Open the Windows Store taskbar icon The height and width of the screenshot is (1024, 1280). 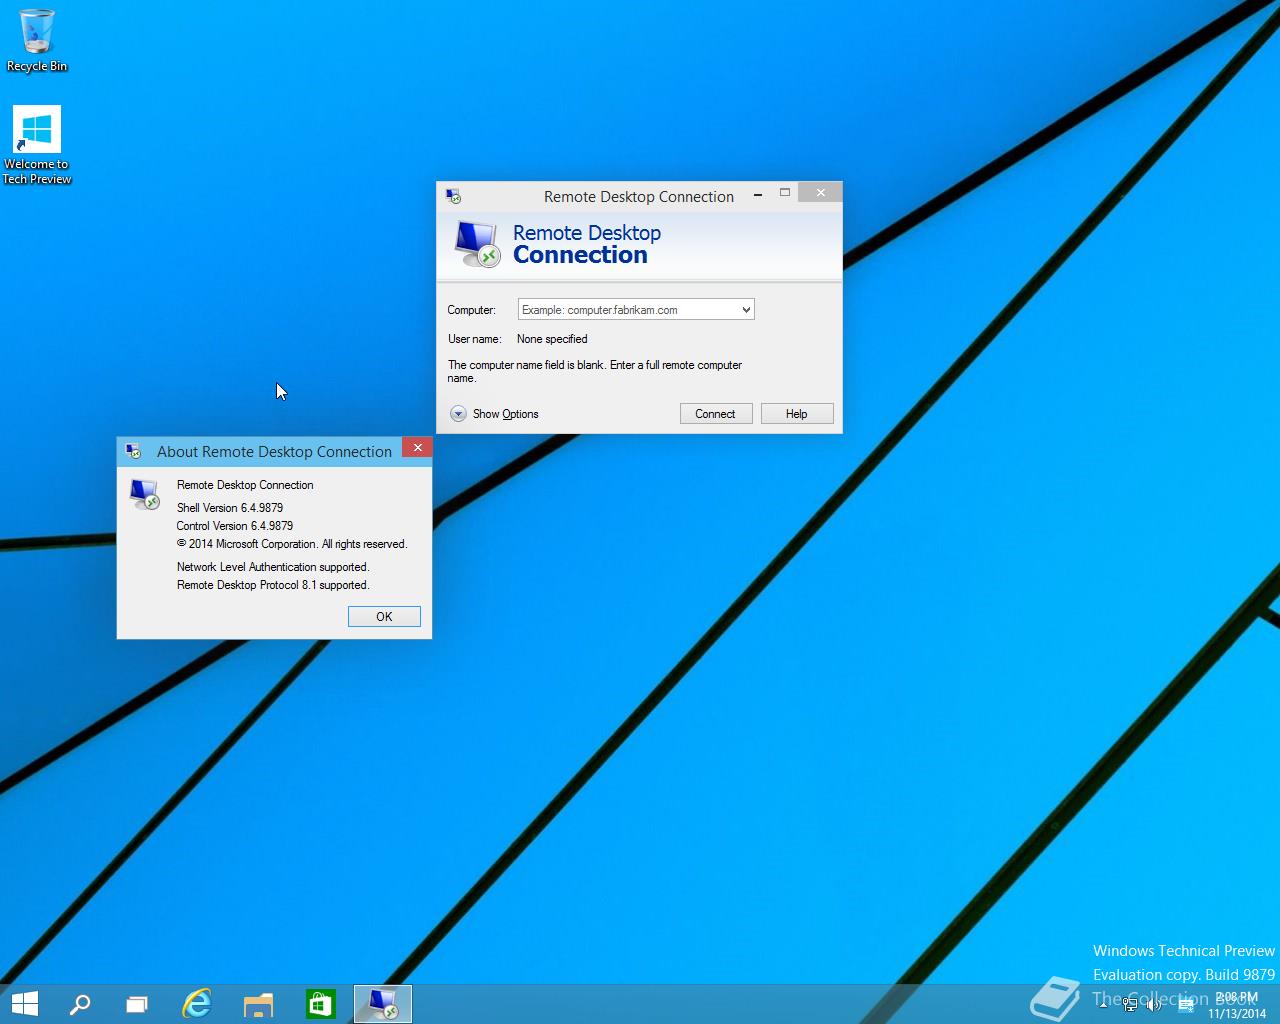(320, 1004)
